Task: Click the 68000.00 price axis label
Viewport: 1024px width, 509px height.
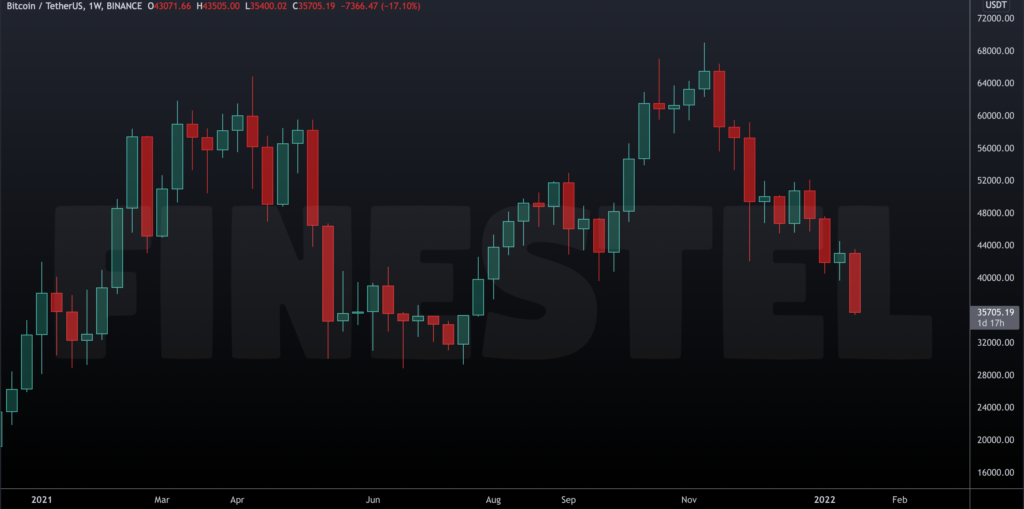Action: click(x=995, y=51)
